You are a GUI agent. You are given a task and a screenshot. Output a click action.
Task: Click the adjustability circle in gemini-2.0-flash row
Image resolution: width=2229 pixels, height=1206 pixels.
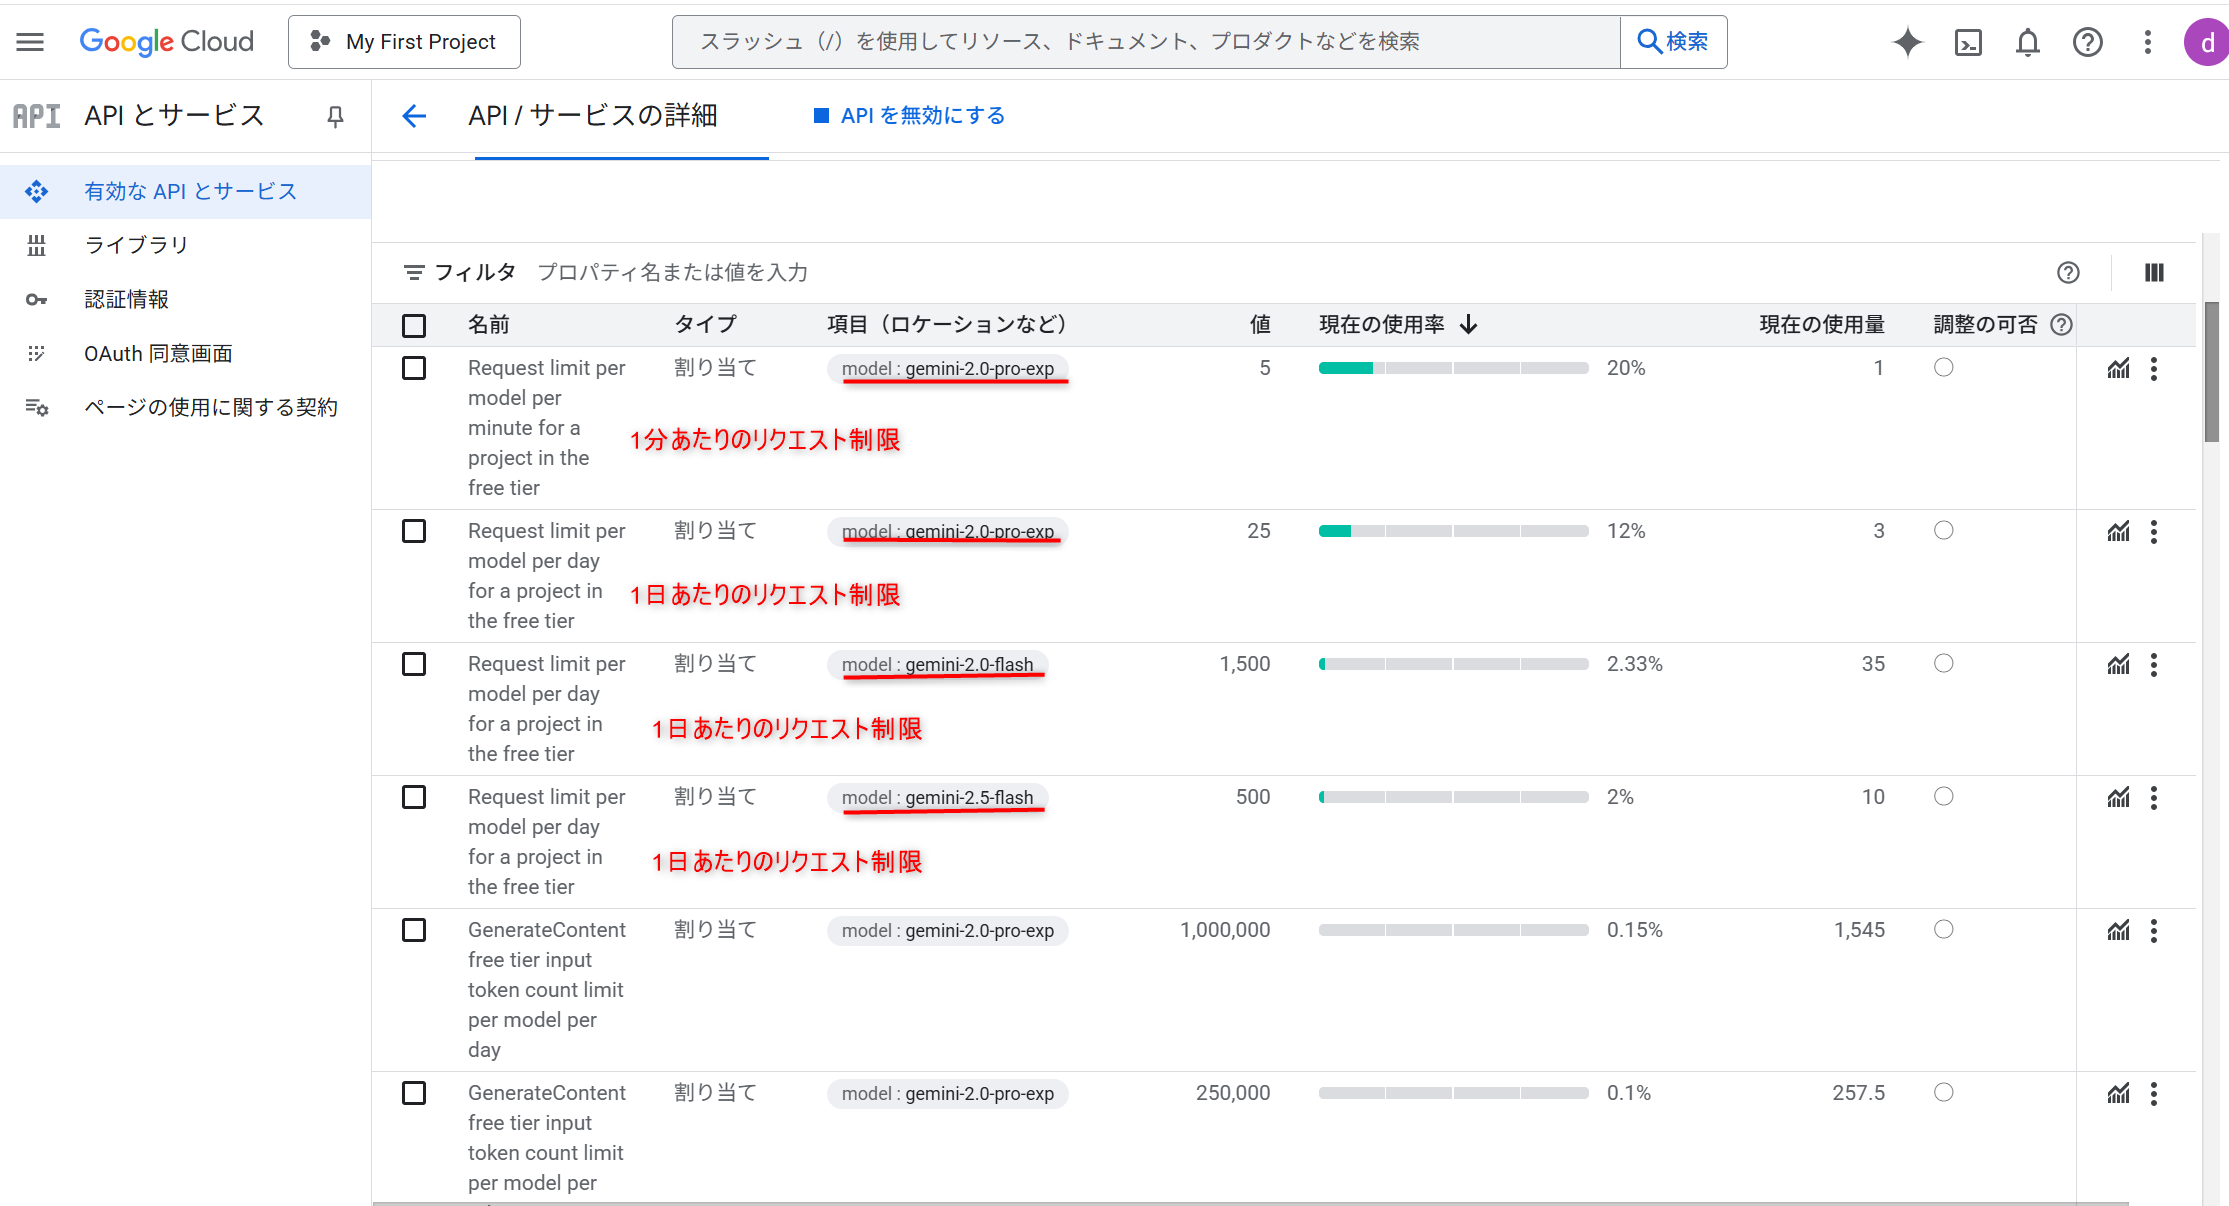[x=1943, y=663]
